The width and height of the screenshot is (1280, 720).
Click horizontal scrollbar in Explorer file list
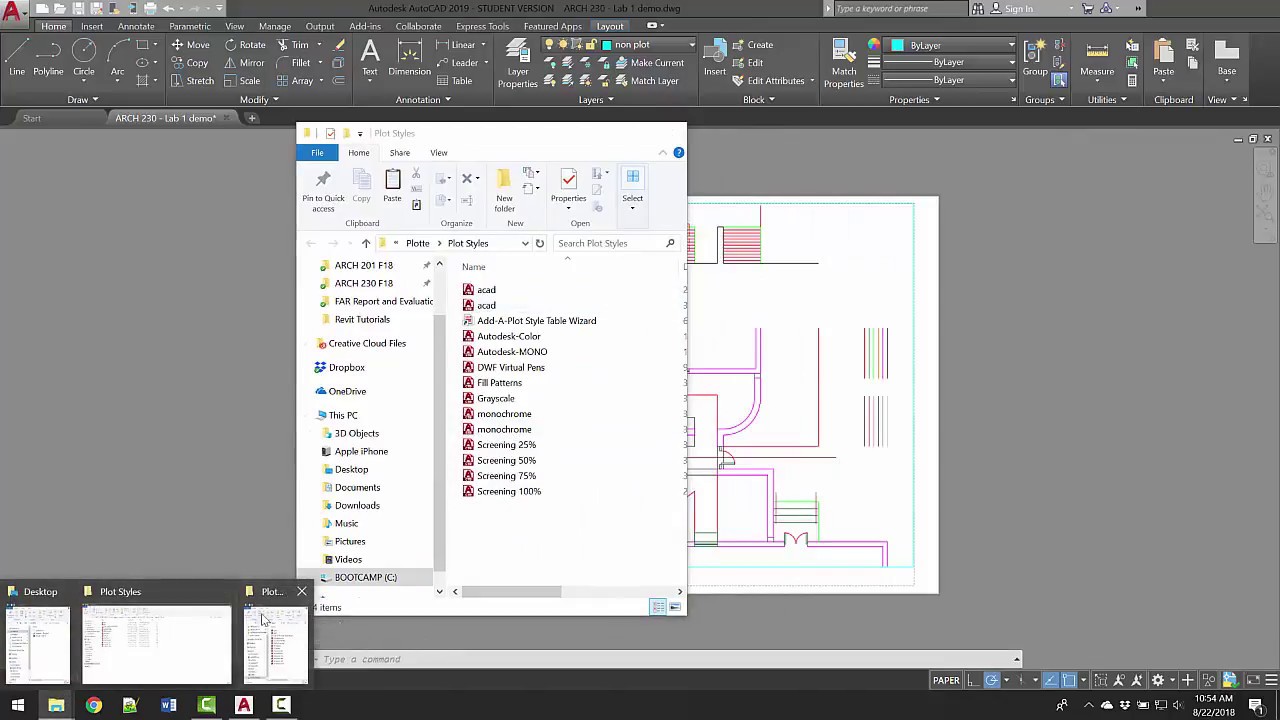[511, 592]
